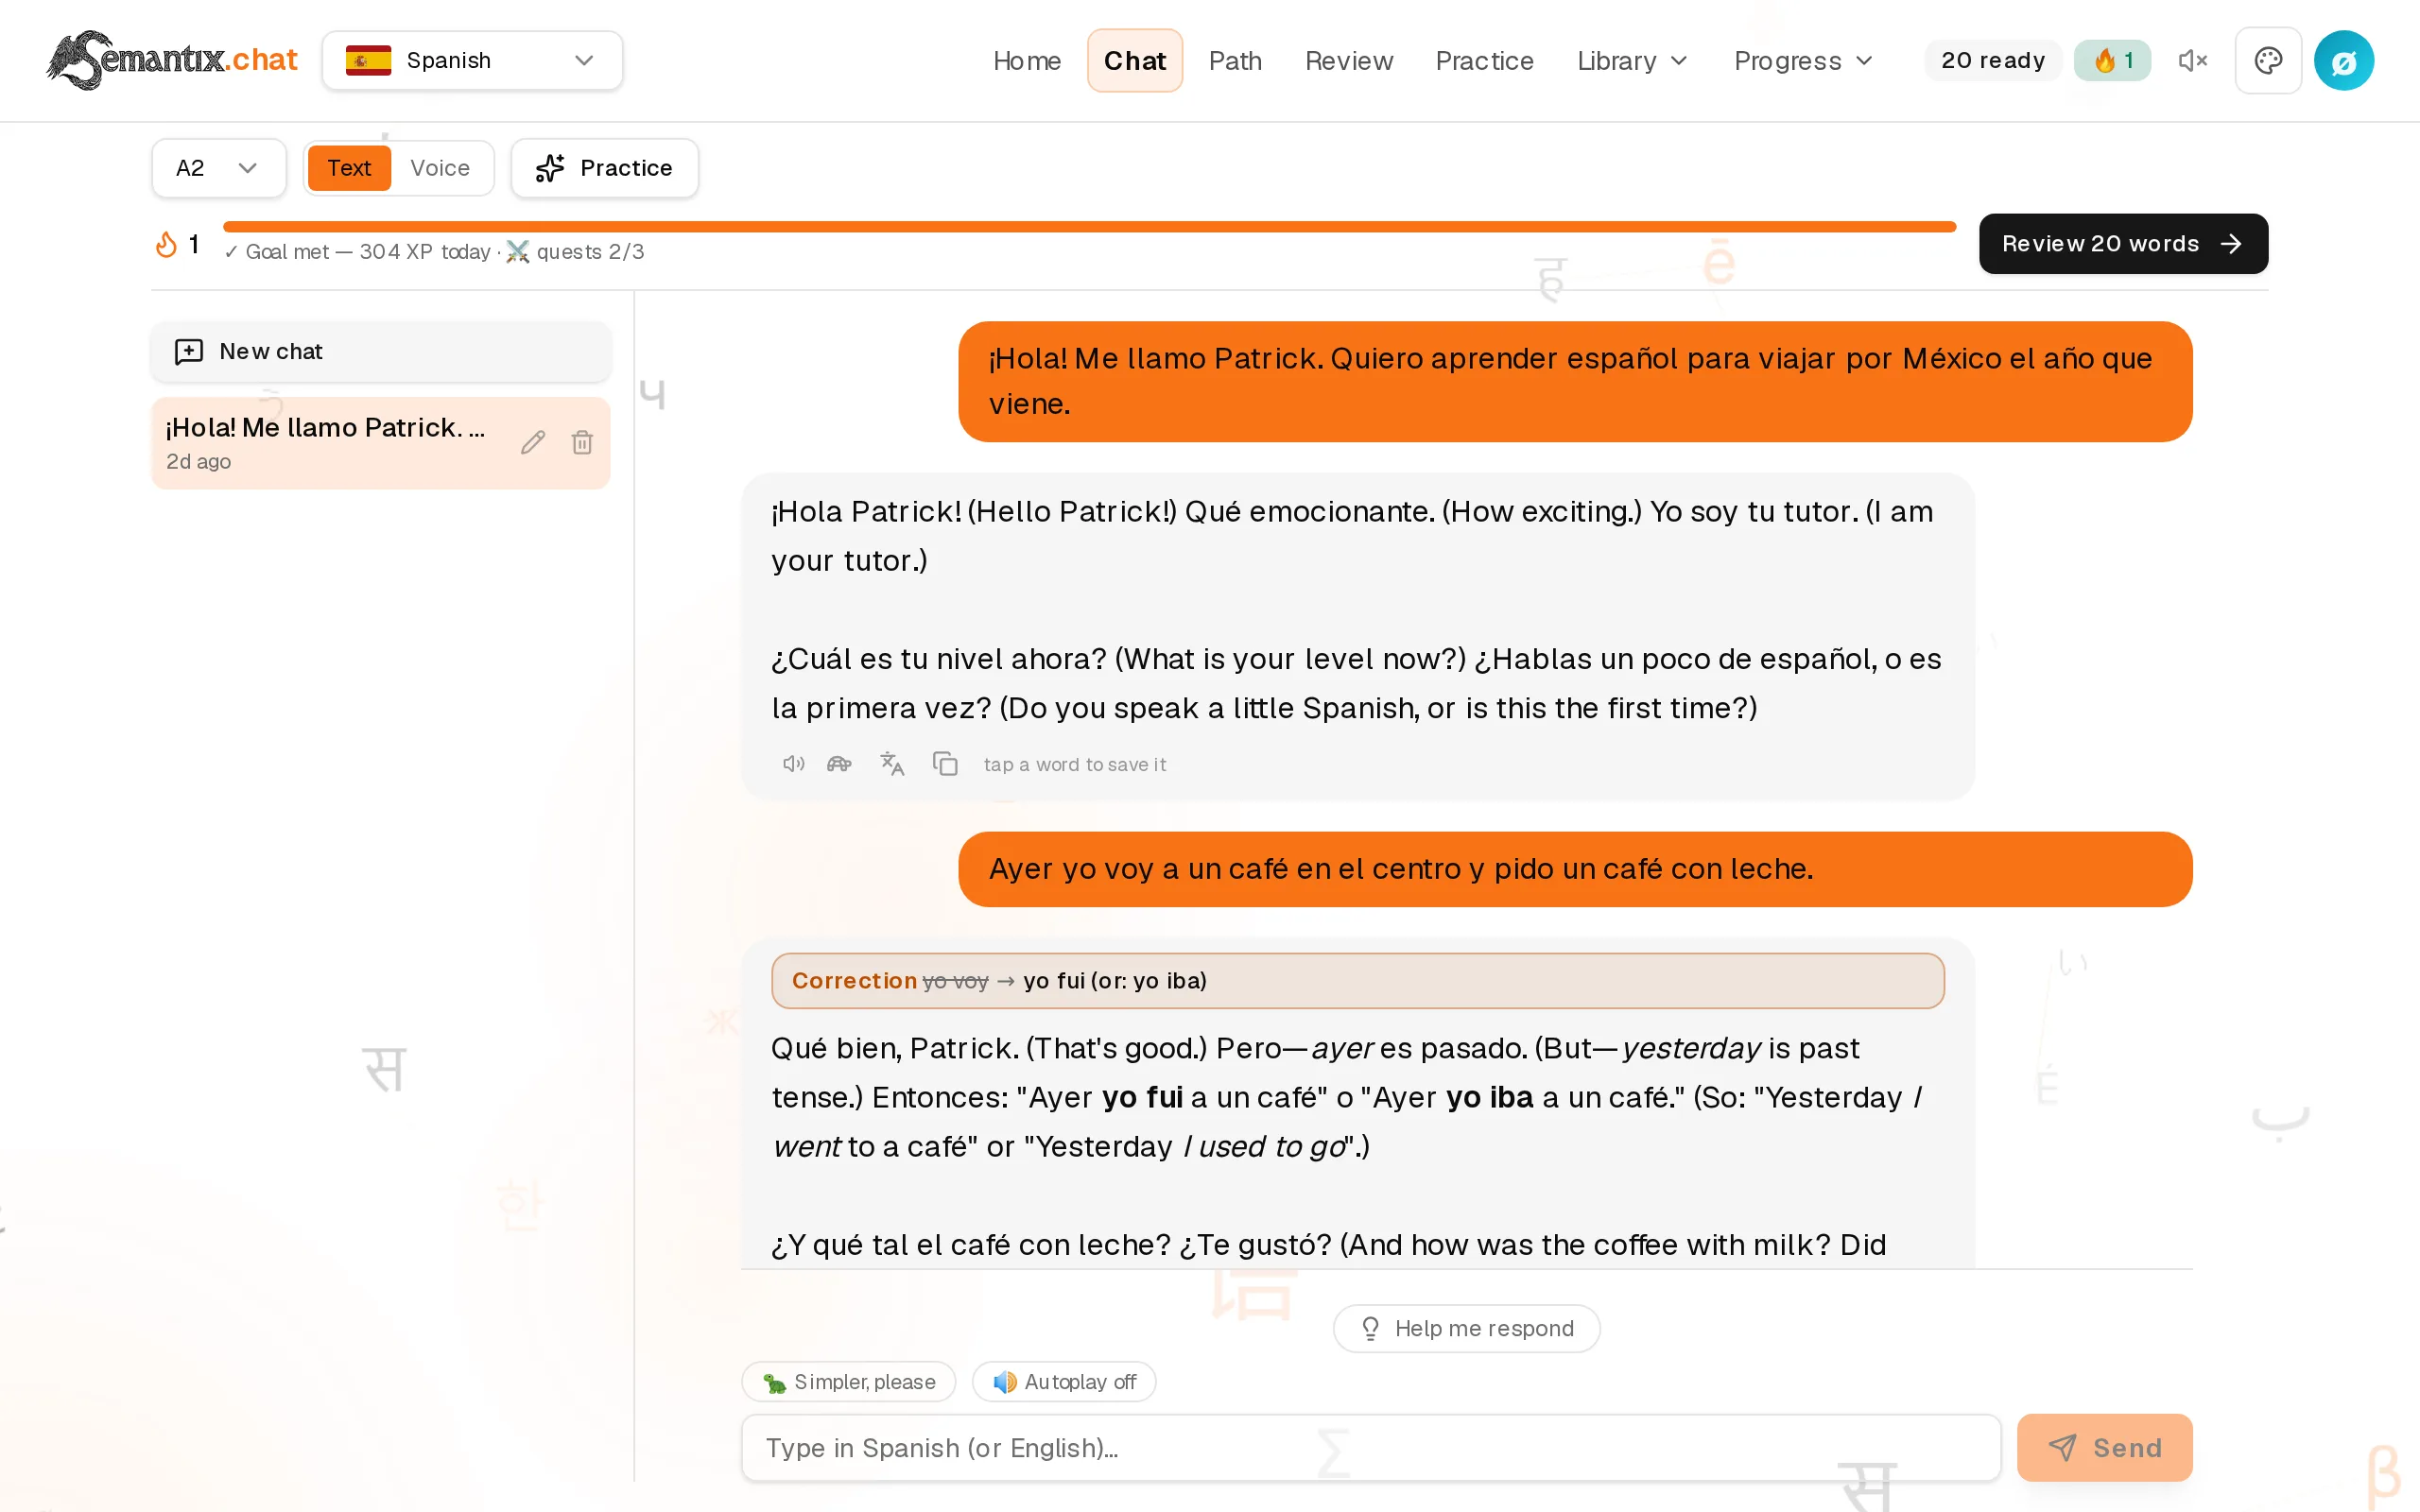Viewport: 2420px width, 1512px height.
Task: Expand the Library menu
Action: pos(1632,61)
